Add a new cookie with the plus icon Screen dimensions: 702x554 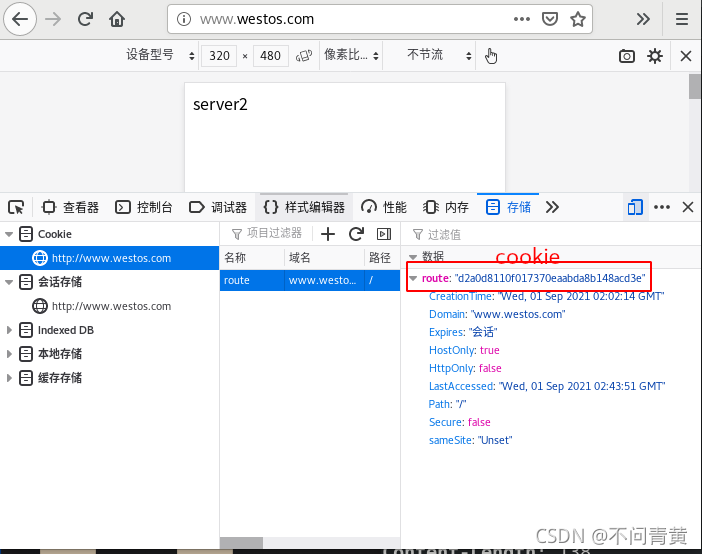tap(328, 234)
